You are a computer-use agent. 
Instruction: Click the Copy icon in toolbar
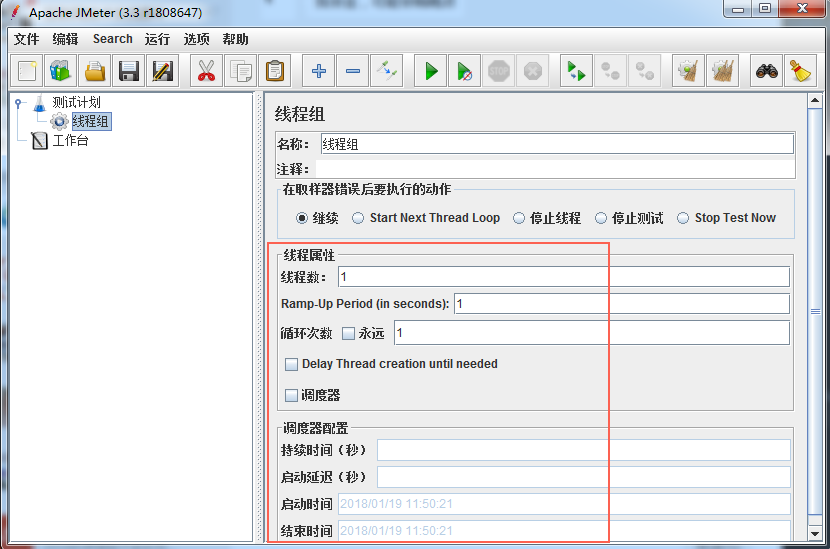tap(240, 71)
